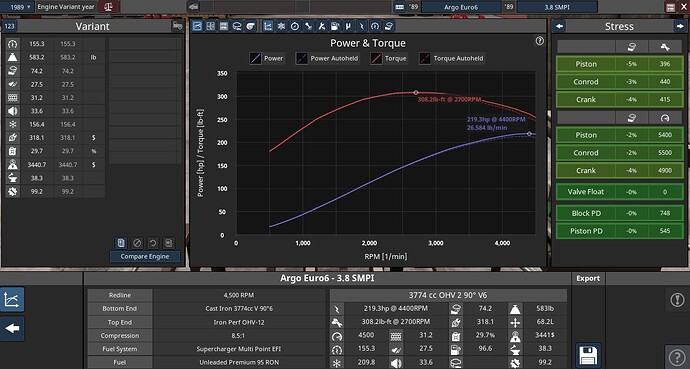Show the cooling snowflake graph icon
Screen dimensions: 690x369
coord(281,26)
